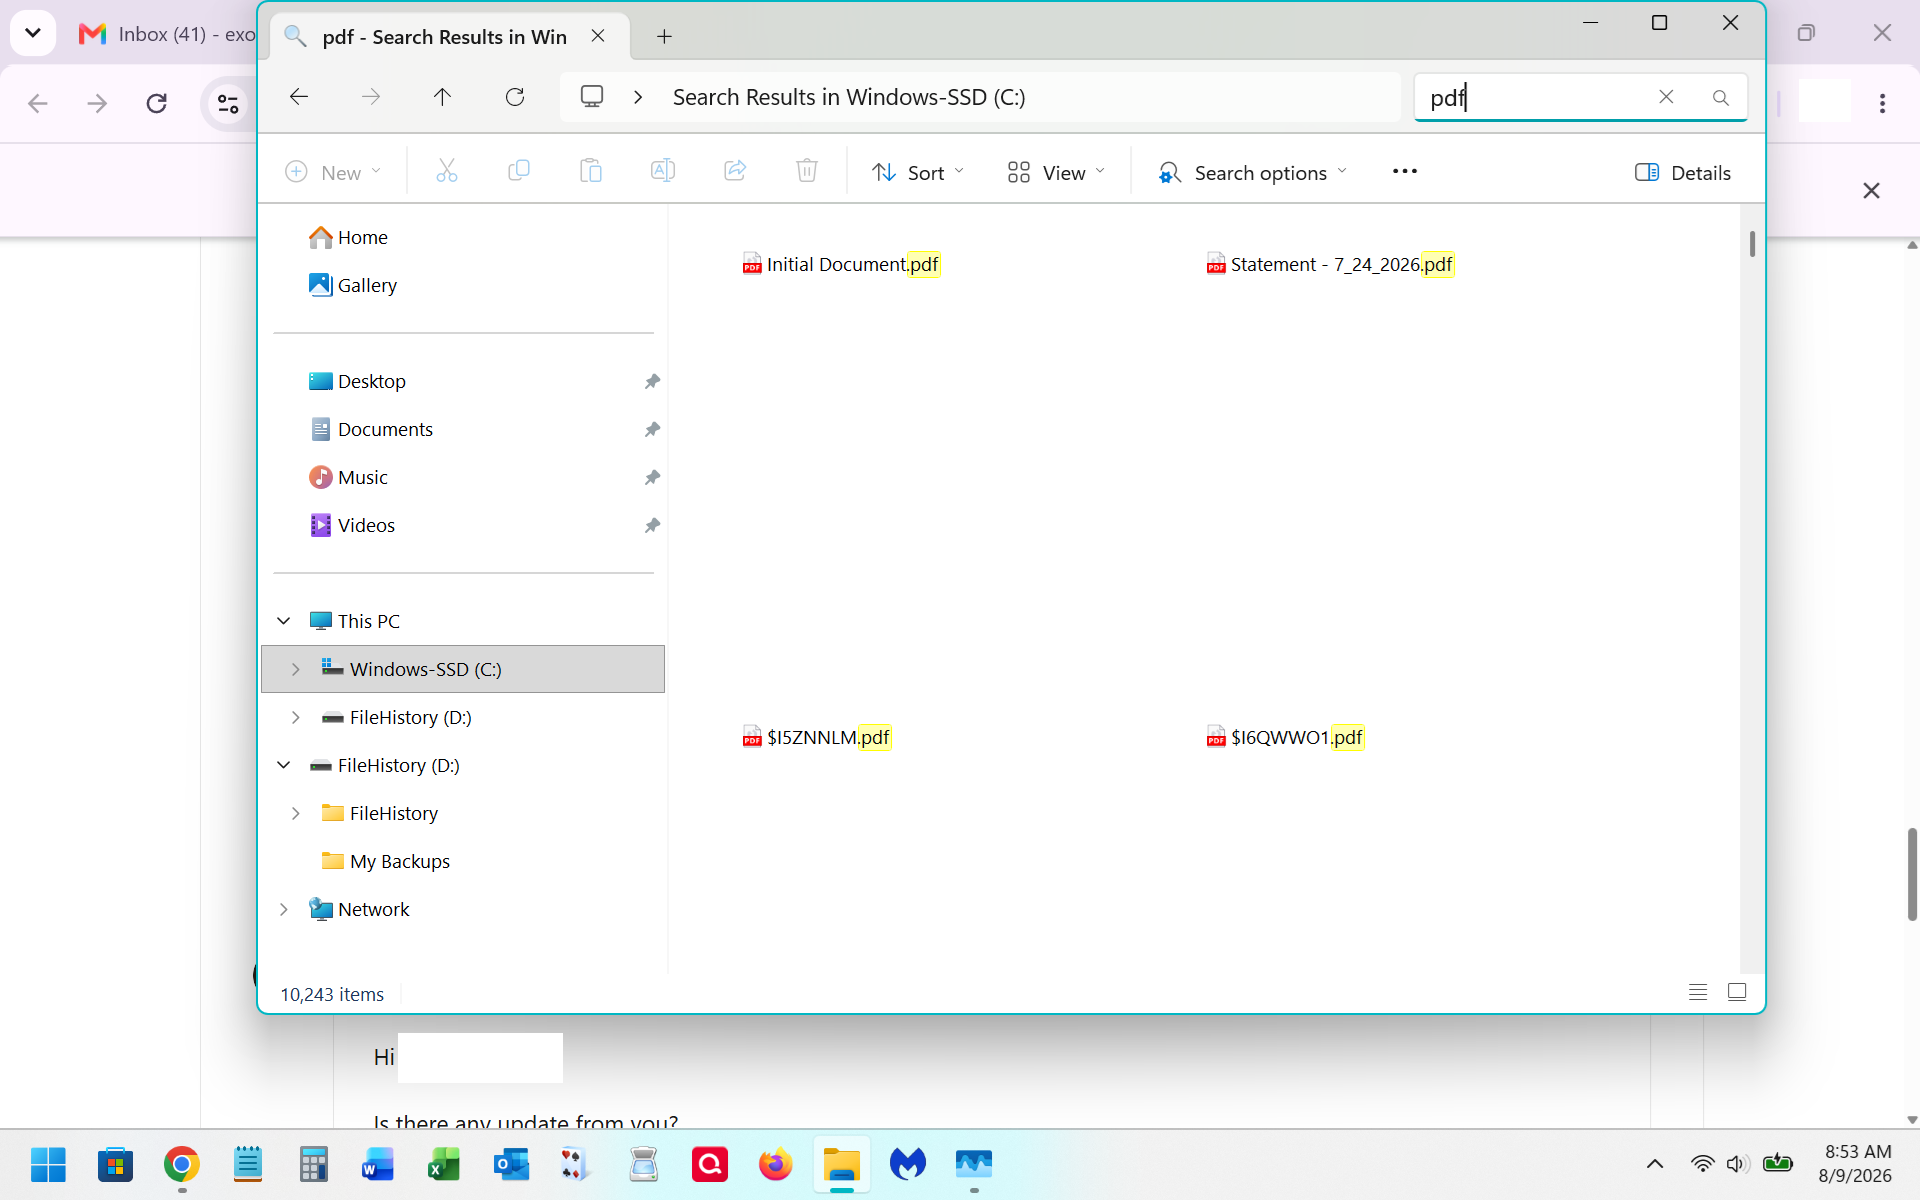1920x1200 pixels.
Task: Switch to large thumbnails layout in status bar
Action: 1737,992
